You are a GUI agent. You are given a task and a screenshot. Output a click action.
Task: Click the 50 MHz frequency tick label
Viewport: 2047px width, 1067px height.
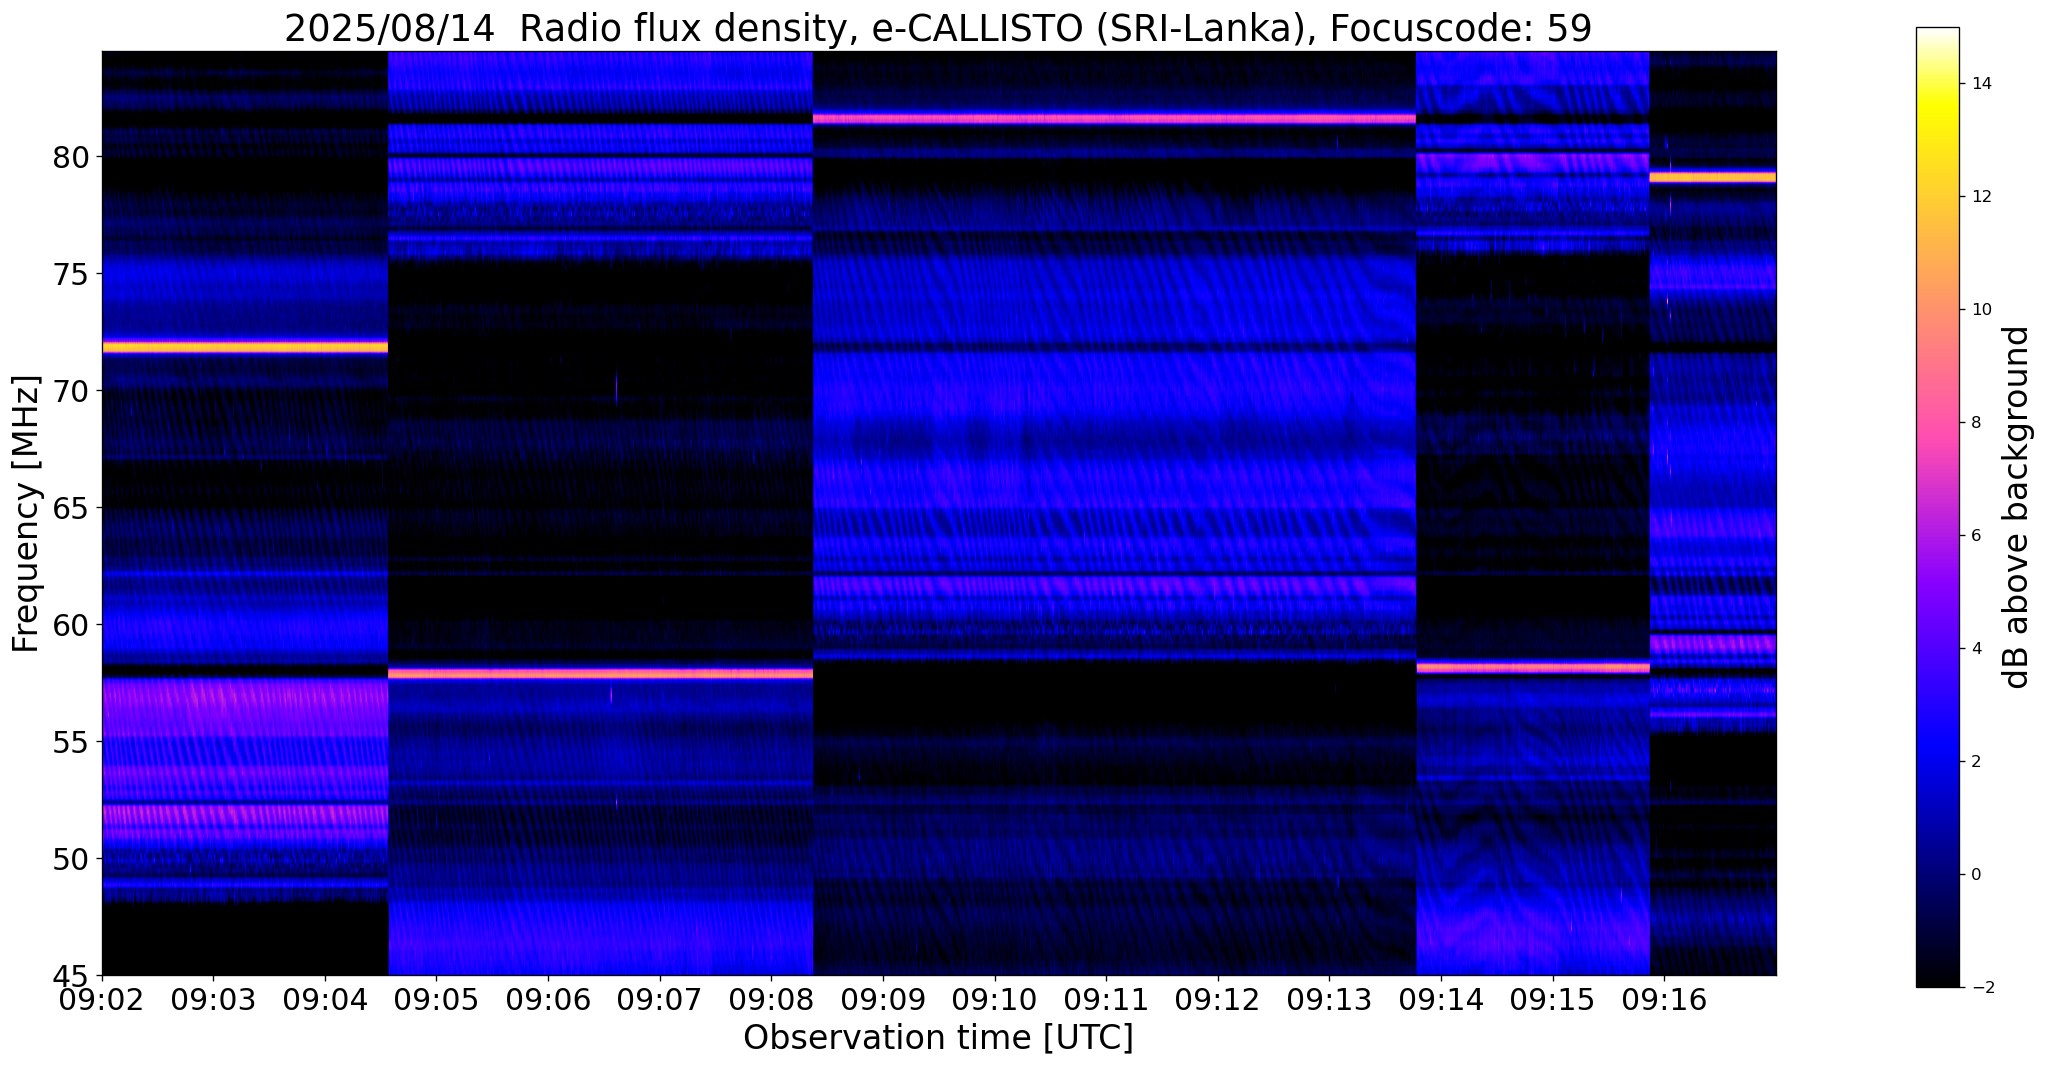pyautogui.click(x=70, y=859)
